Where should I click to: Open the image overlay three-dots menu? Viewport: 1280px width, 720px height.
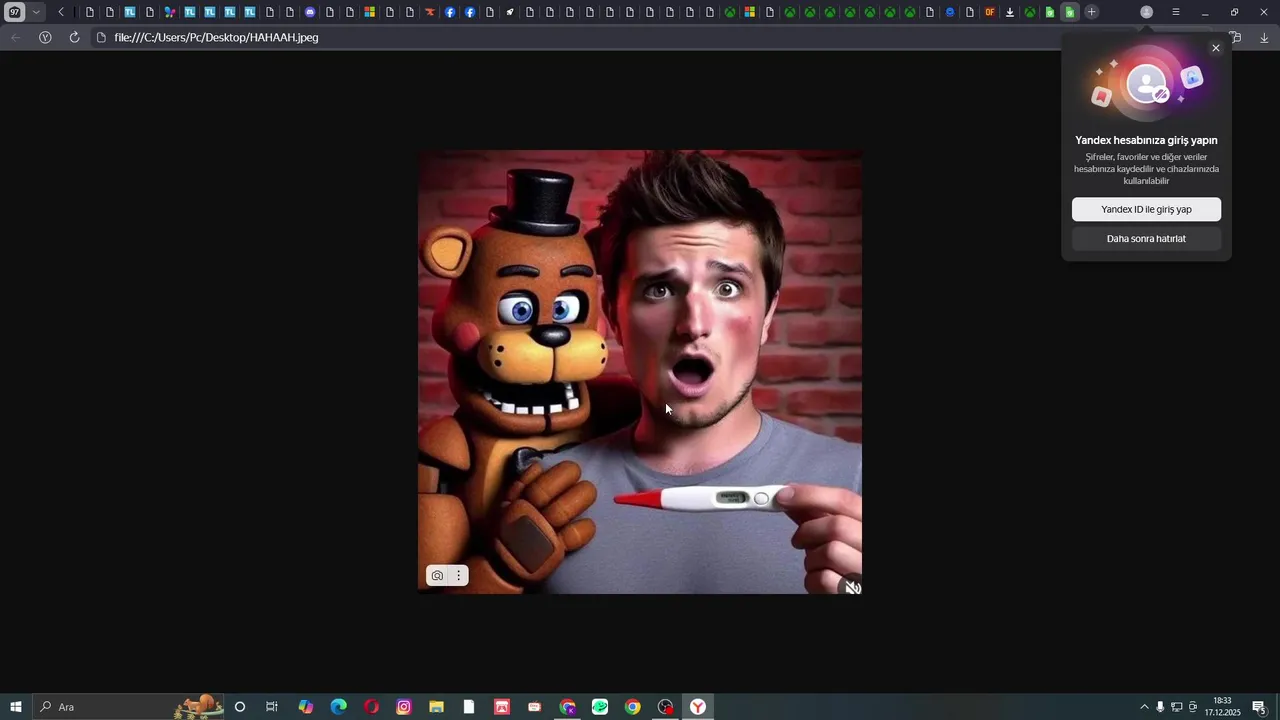tap(459, 575)
